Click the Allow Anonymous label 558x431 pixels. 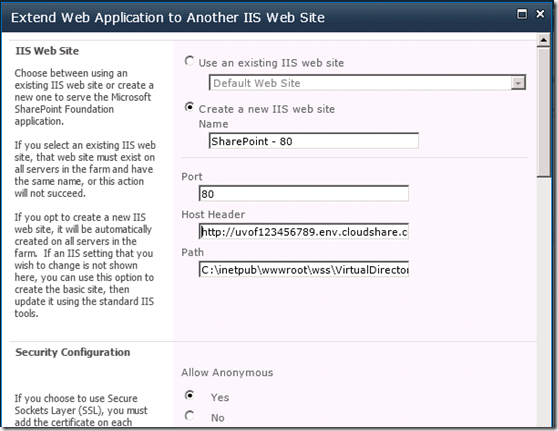coord(227,372)
